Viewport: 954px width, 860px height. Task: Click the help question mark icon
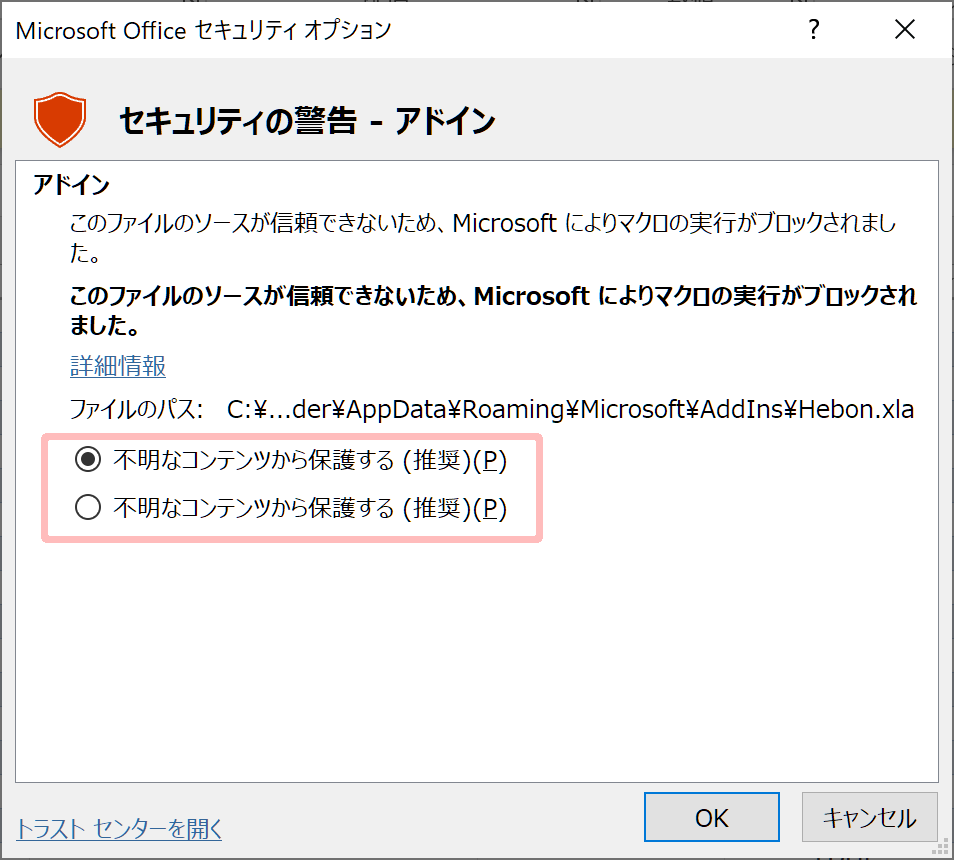point(813,29)
